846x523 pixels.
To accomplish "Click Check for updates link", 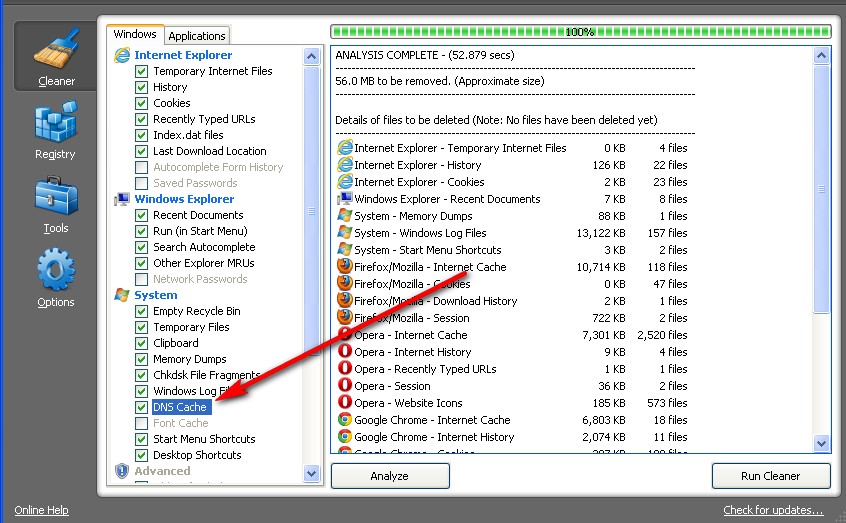I will (773, 510).
